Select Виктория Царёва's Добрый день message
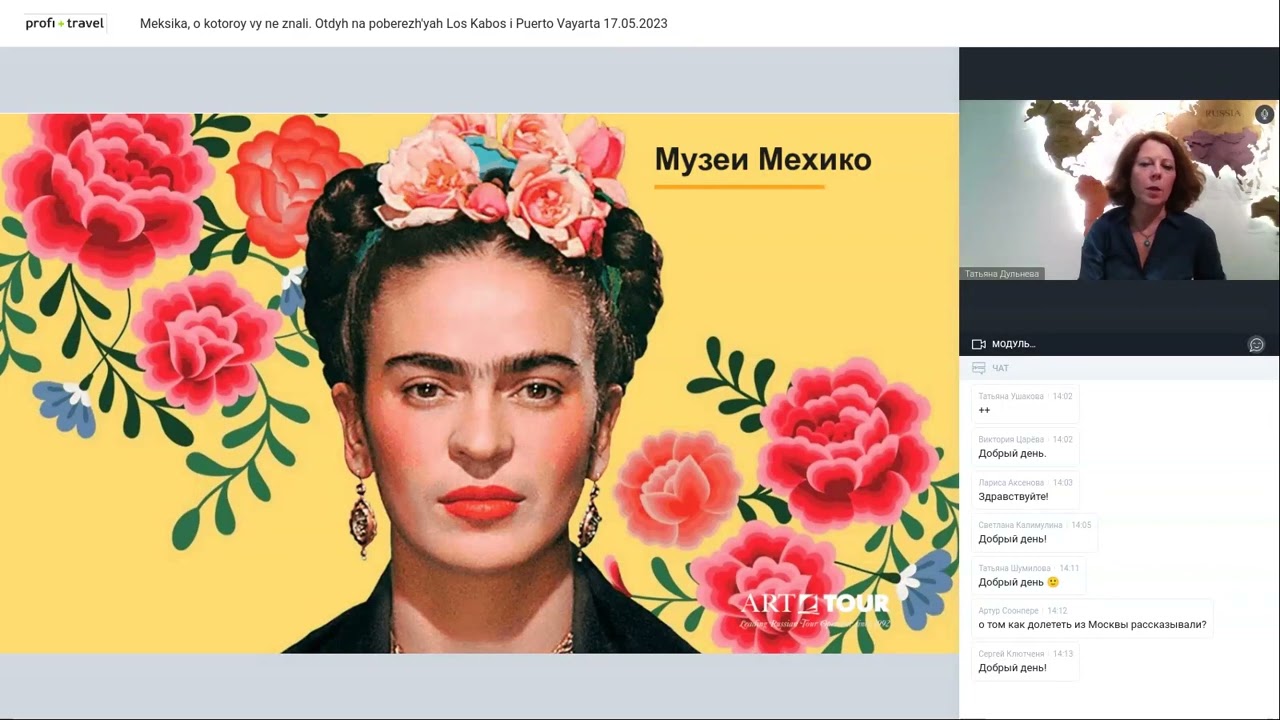Image resolution: width=1280 pixels, height=720 pixels. pos(1025,446)
